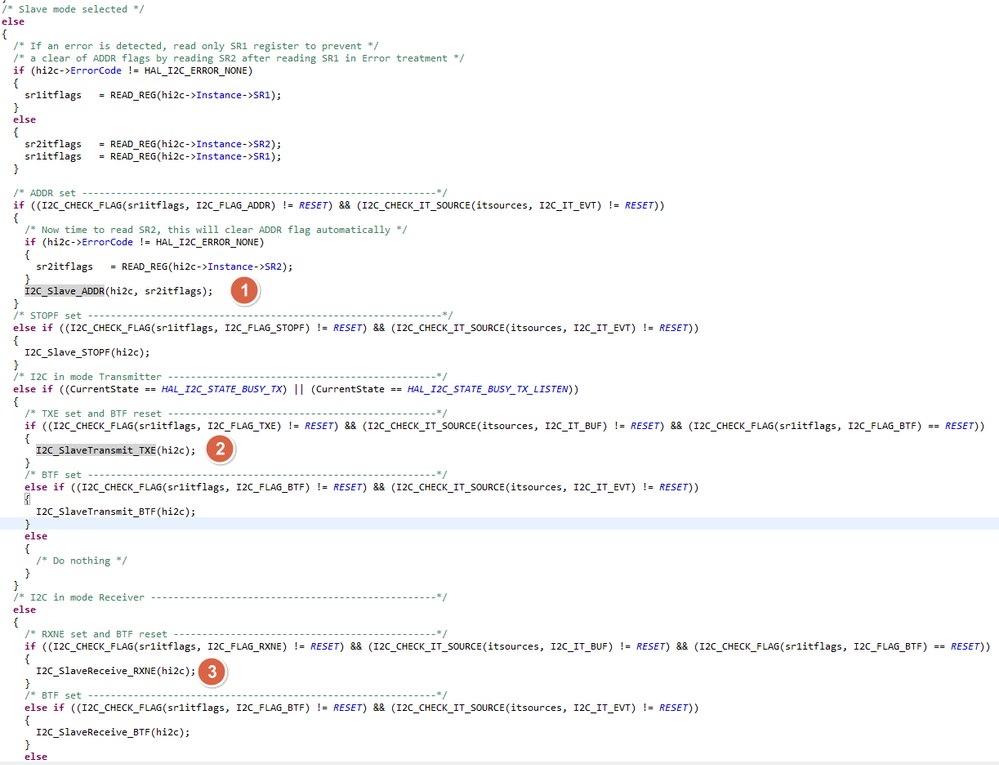The width and height of the screenshot is (999, 765).
Task: Click the orange annotation marker 3
Action: click(x=210, y=670)
